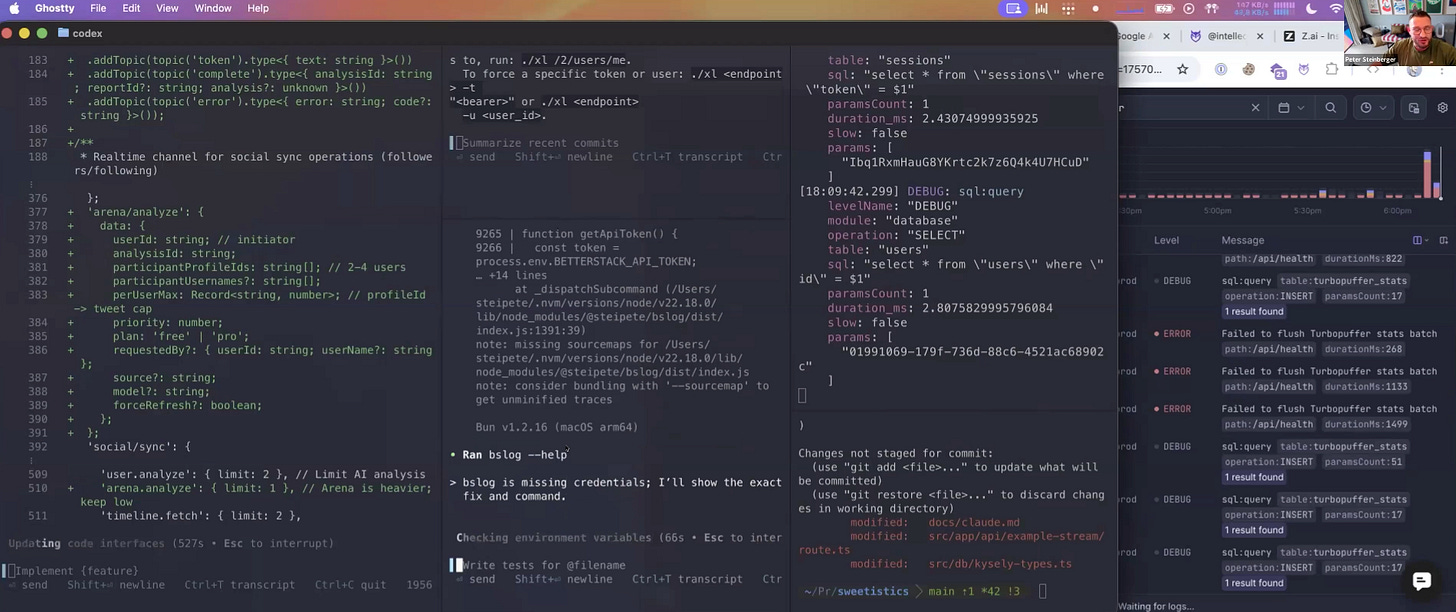The height and width of the screenshot is (612, 1456).
Task: Click the Message column header
Action: [1242, 240]
